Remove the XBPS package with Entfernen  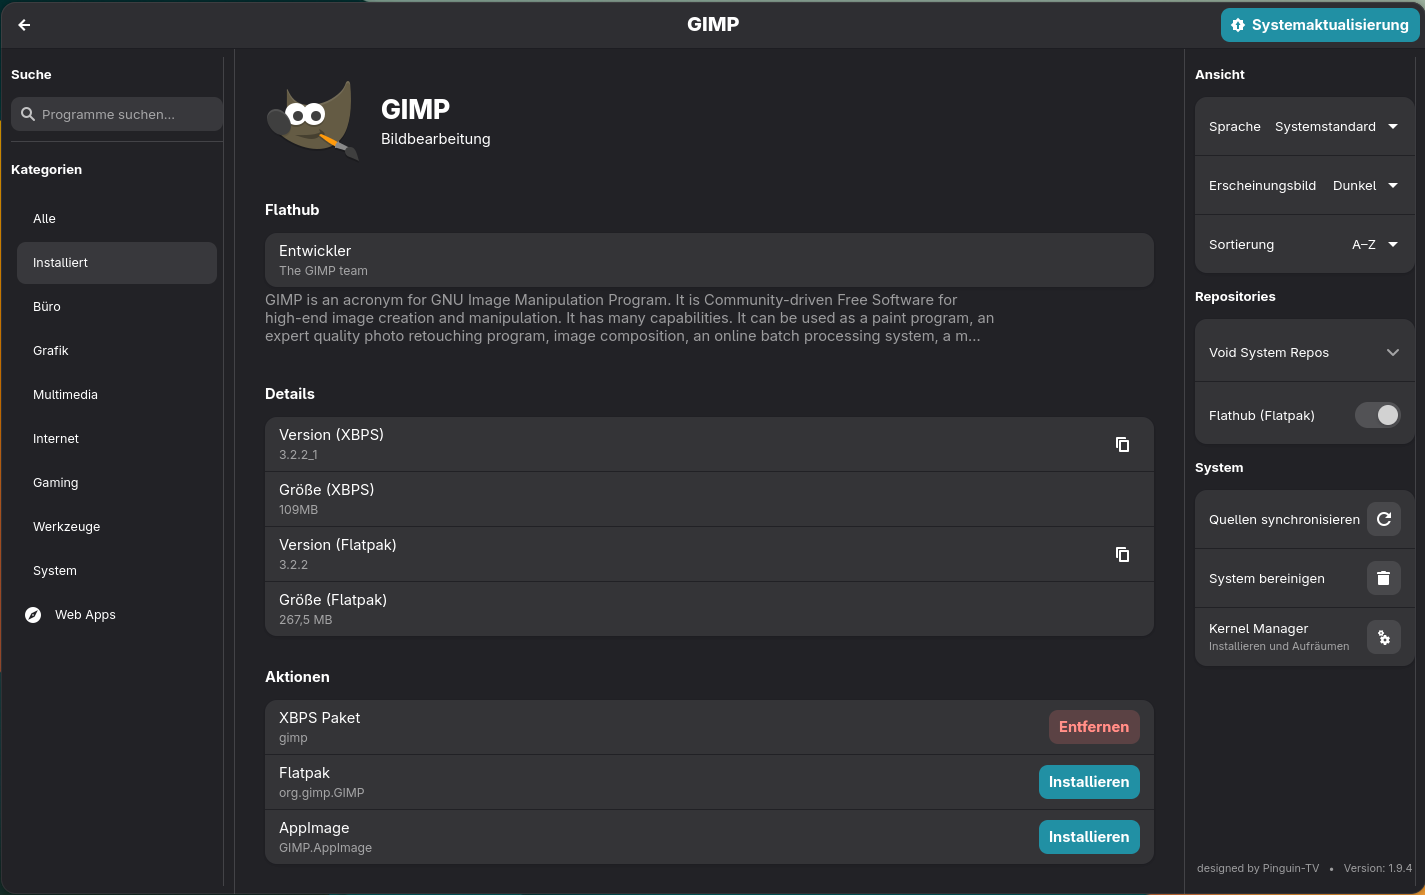pyautogui.click(x=1094, y=727)
